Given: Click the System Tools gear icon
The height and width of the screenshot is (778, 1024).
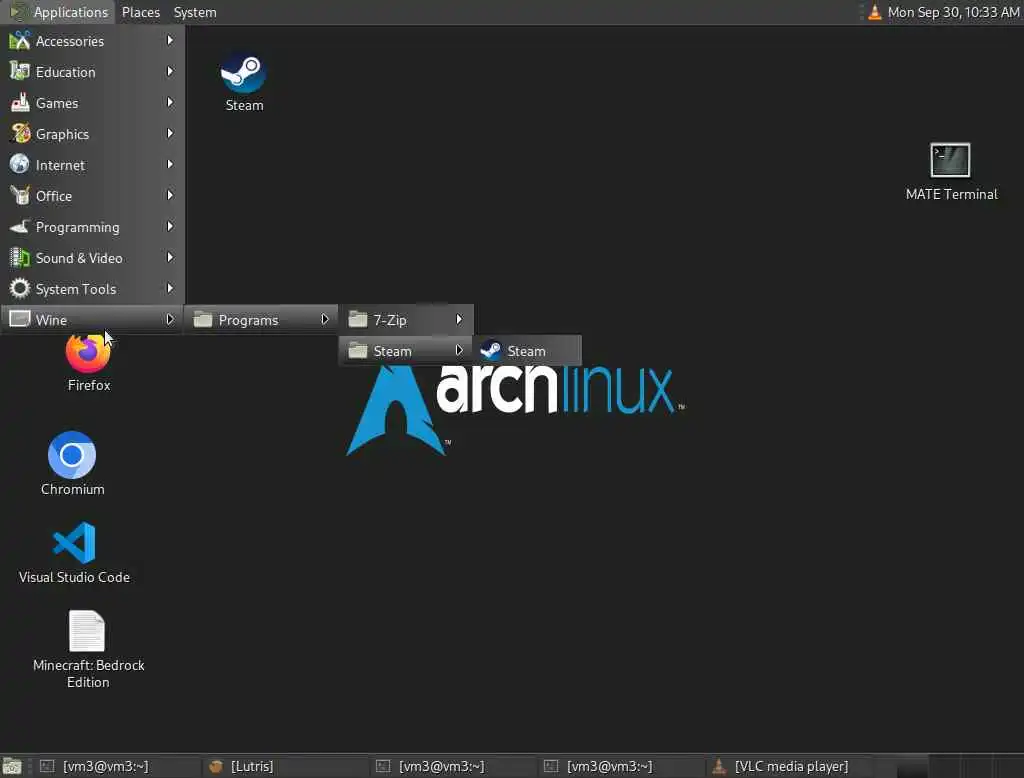Looking at the screenshot, I should pyautogui.click(x=20, y=288).
